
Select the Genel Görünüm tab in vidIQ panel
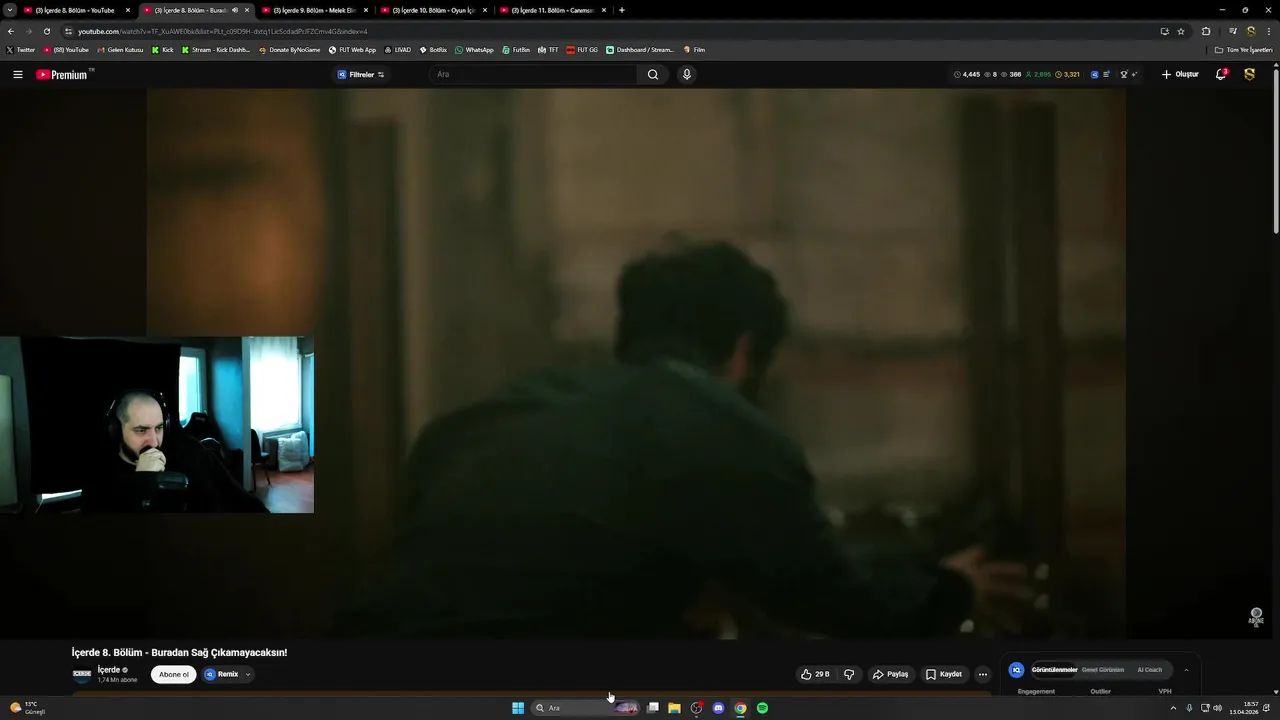coord(1103,670)
